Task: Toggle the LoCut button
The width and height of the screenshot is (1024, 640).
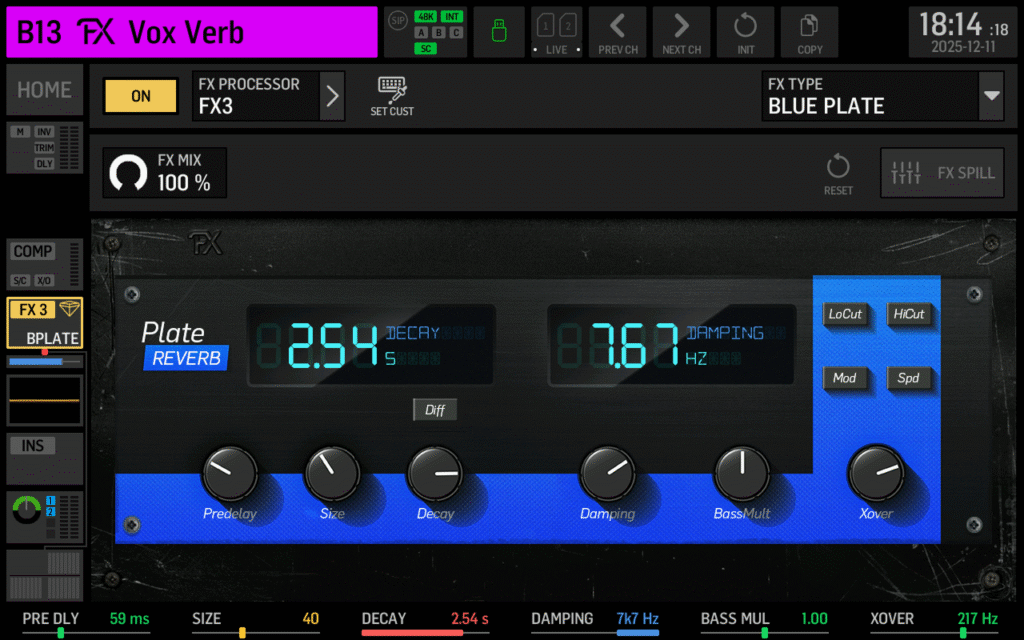Action: pyautogui.click(x=846, y=314)
